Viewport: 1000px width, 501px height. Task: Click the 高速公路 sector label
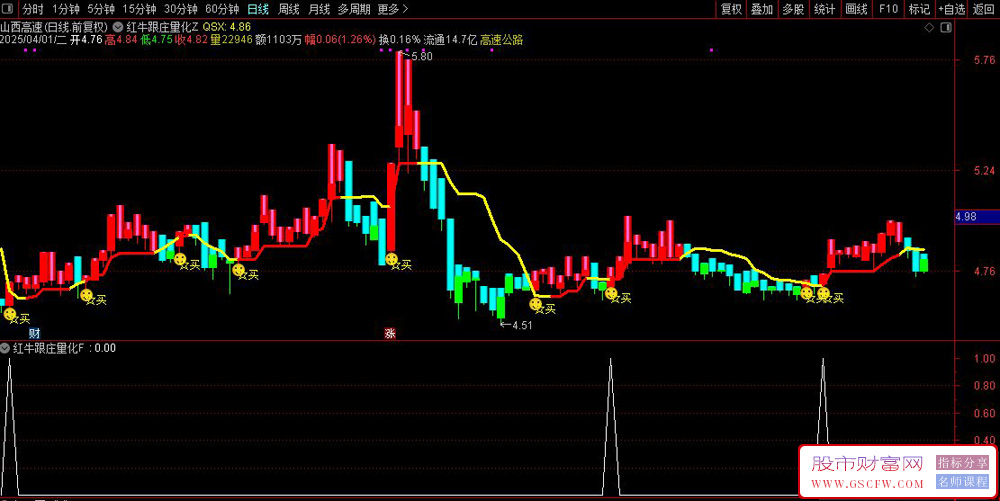[501, 40]
